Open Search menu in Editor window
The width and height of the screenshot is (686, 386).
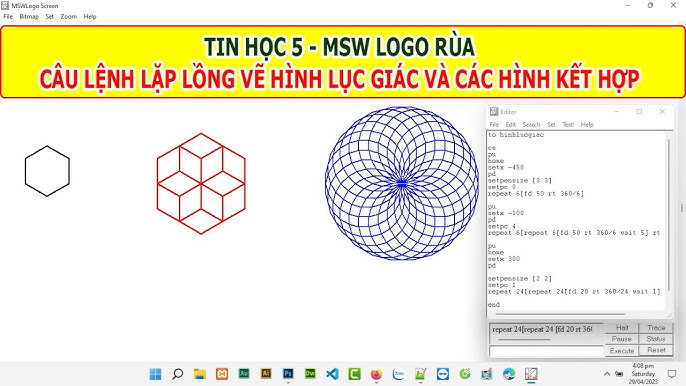(531, 125)
